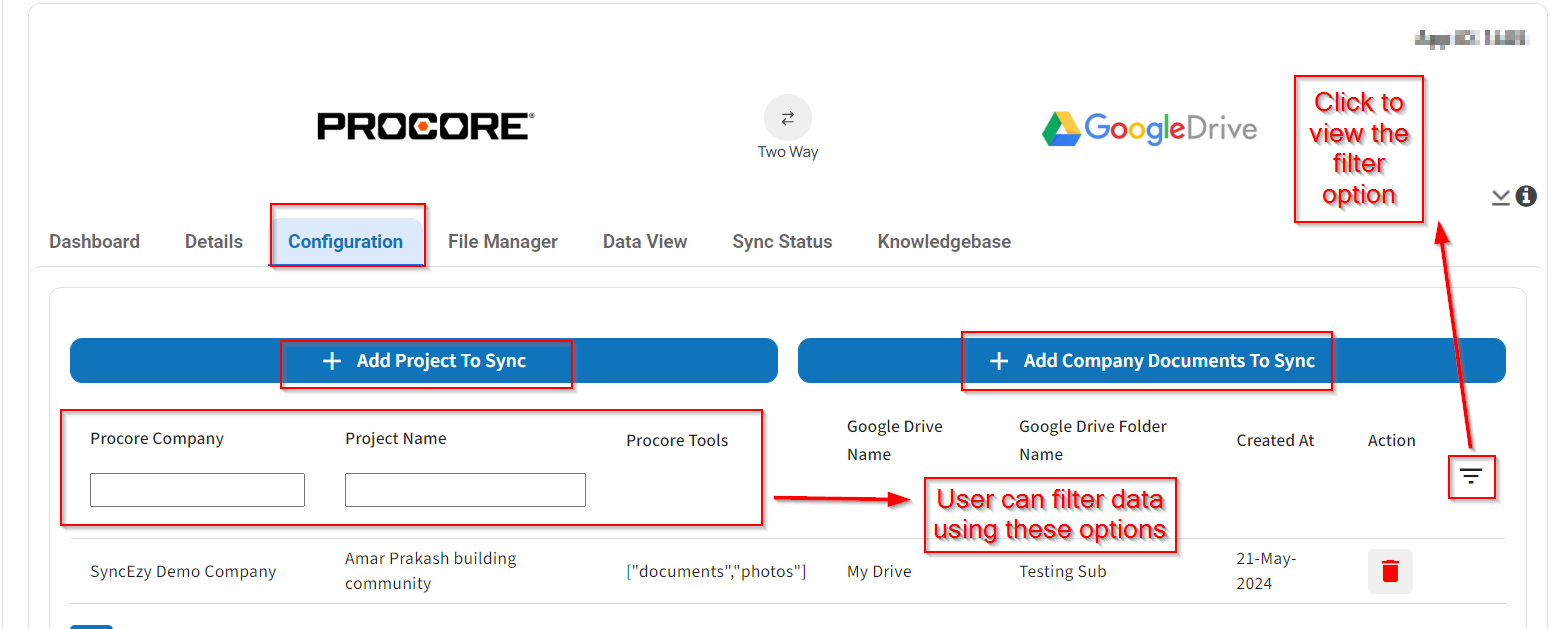1551x629 pixels.
Task: Select the My Drive cell
Action: click(879, 572)
